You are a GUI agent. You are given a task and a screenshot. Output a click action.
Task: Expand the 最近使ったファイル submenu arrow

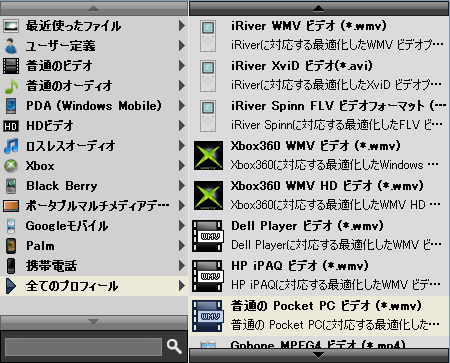[x=182, y=26]
